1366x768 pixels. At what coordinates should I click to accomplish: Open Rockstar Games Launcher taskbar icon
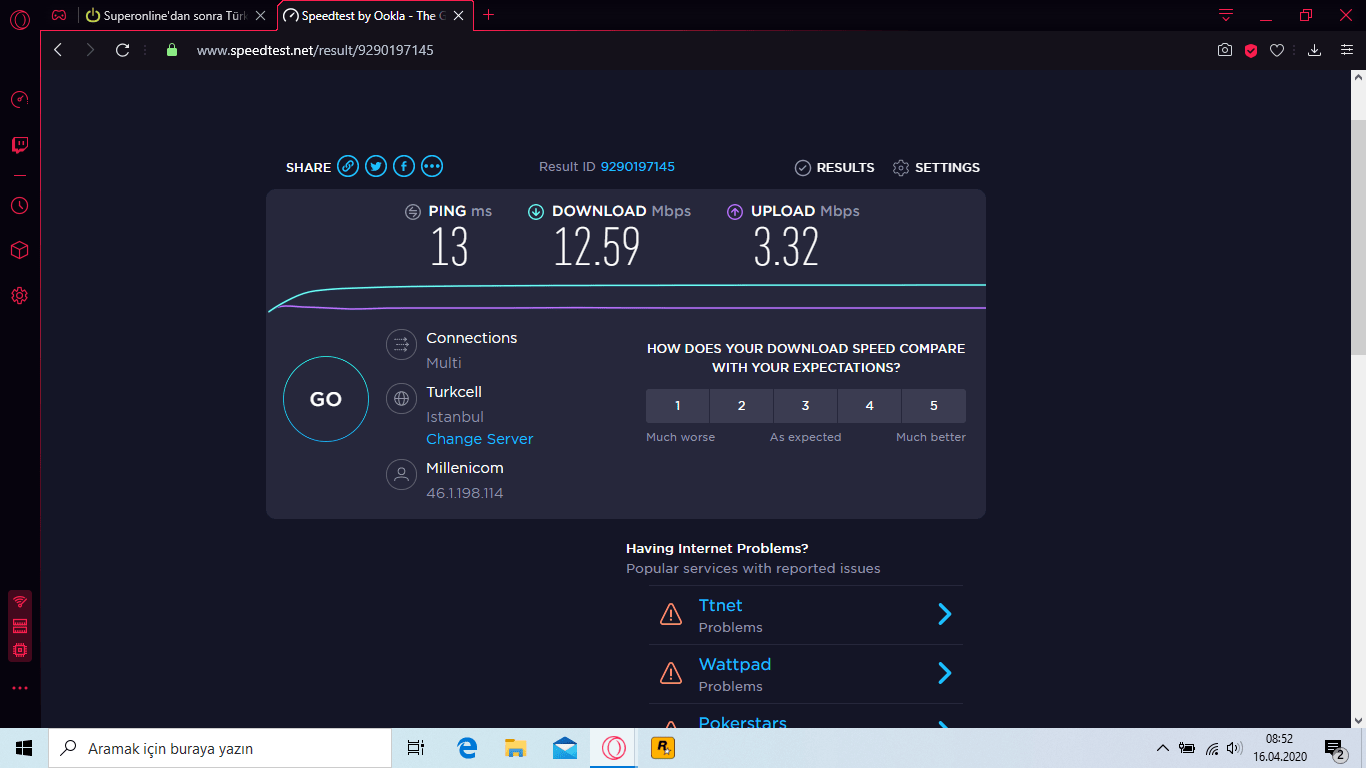point(662,748)
